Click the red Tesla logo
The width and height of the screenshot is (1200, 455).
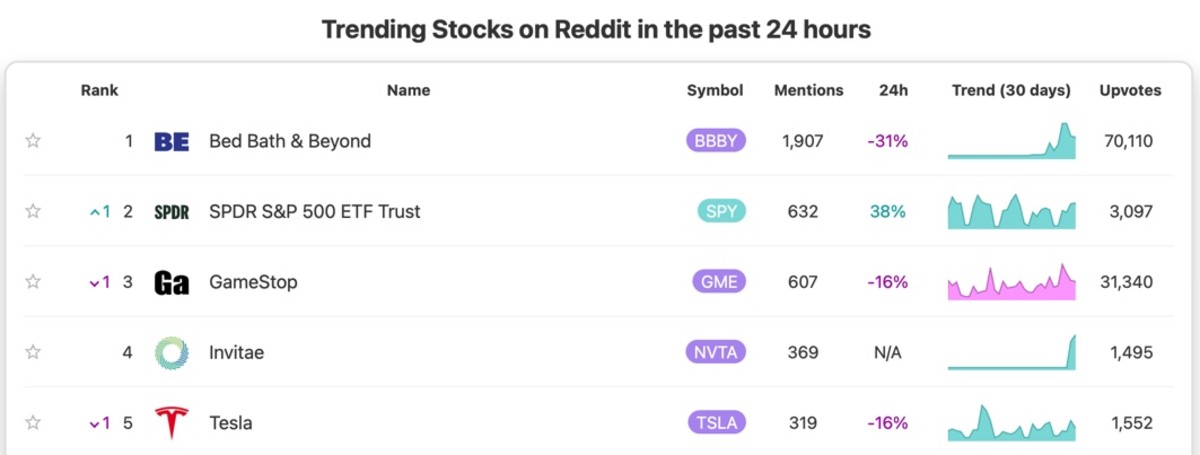pyautogui.click(x=172, y=423)
